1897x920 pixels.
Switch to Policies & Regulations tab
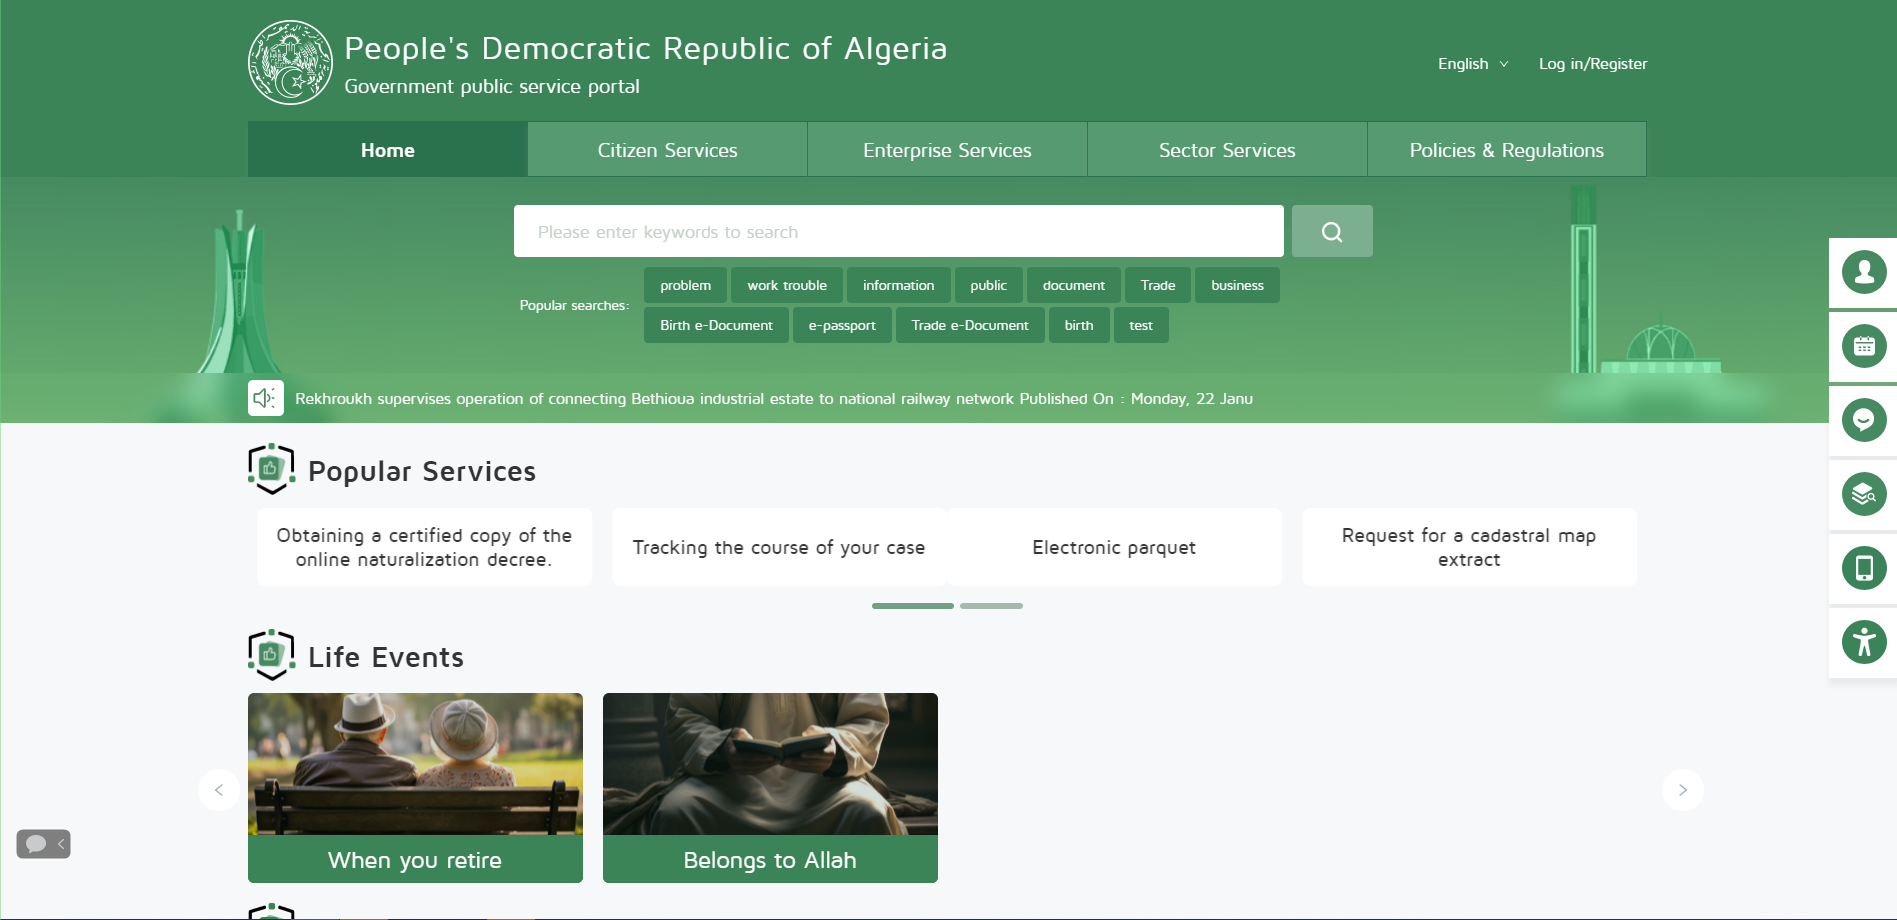tap(1506, 150)
